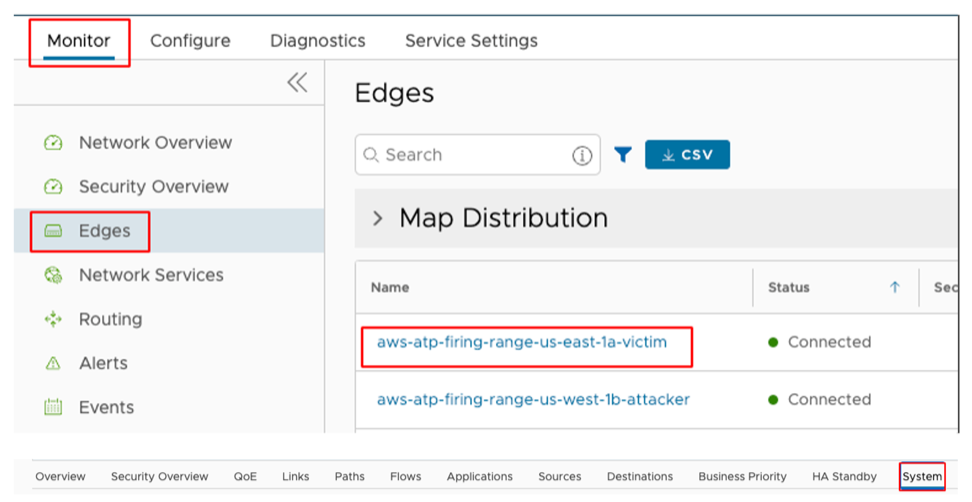Viewport: 972px width, 502px height.
Task: Click the Network Overview gauge icon
Action: tap(53, 143)
